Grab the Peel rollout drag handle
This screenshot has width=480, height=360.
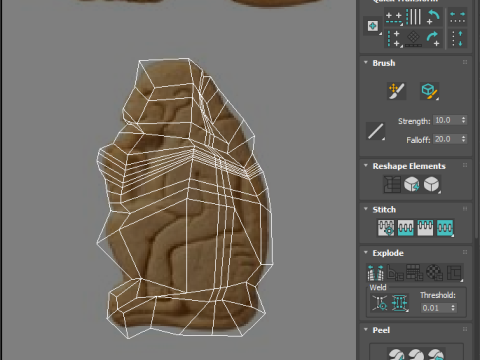(465, 329)
